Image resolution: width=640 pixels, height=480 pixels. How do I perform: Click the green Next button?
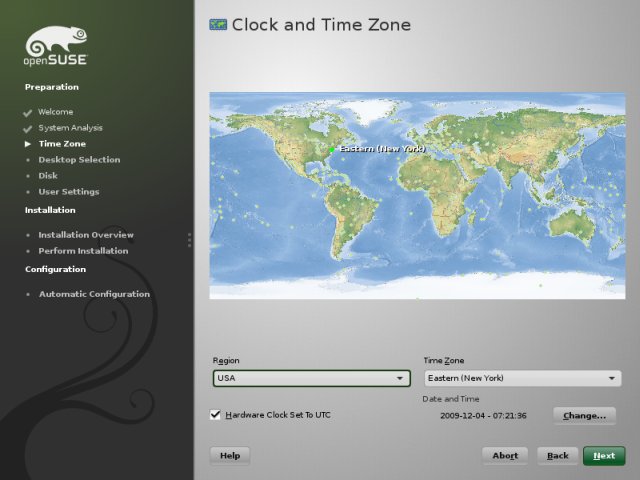pyautogui.click(x=604, y=456)
